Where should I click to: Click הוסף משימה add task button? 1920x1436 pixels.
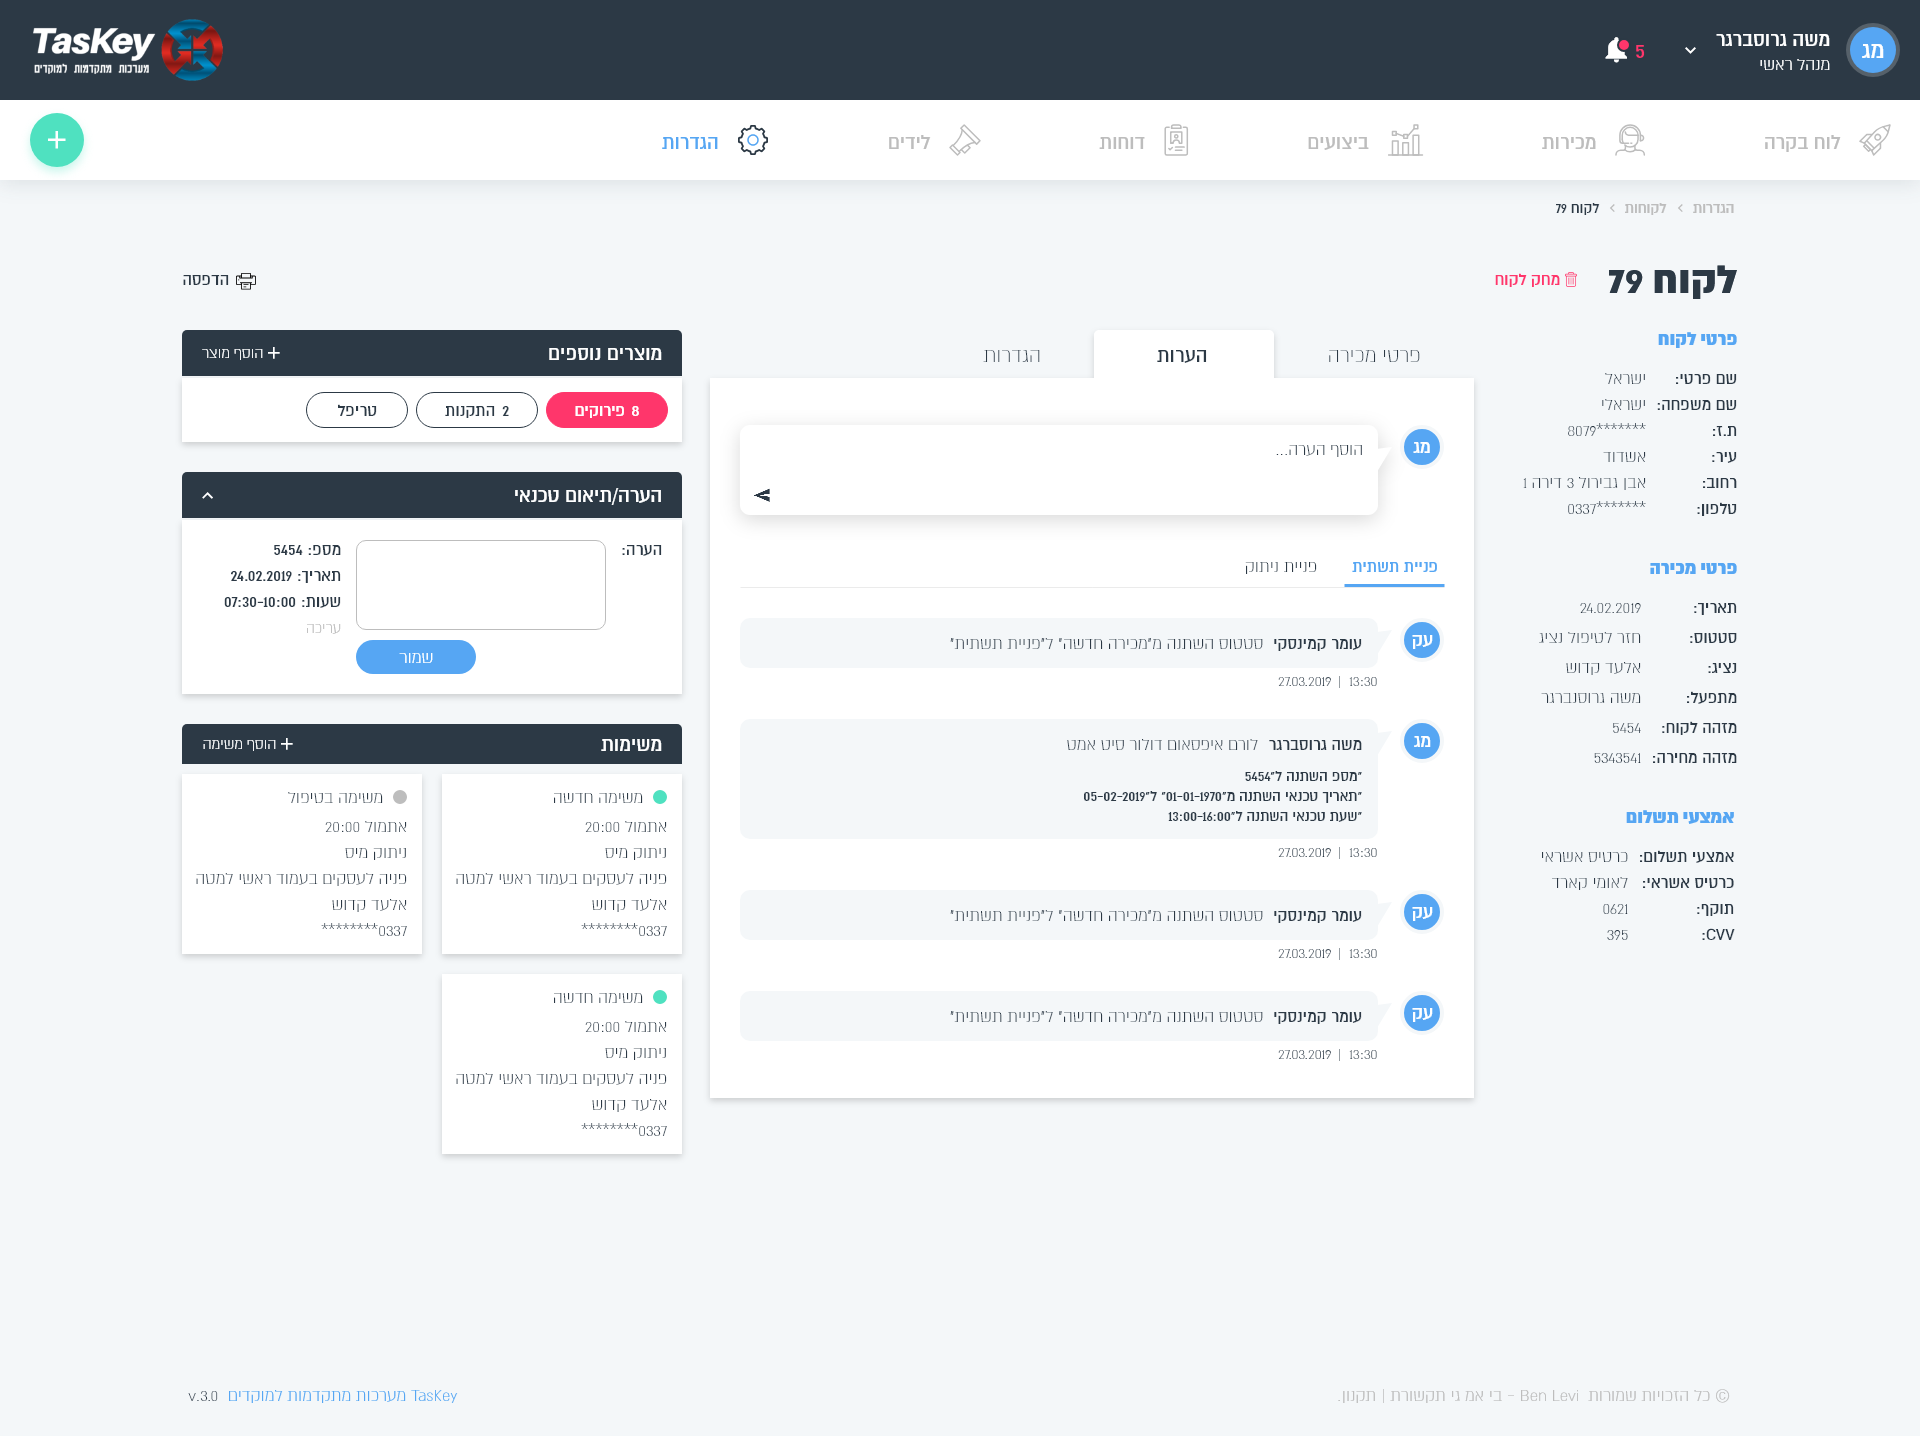pos(248,744)
